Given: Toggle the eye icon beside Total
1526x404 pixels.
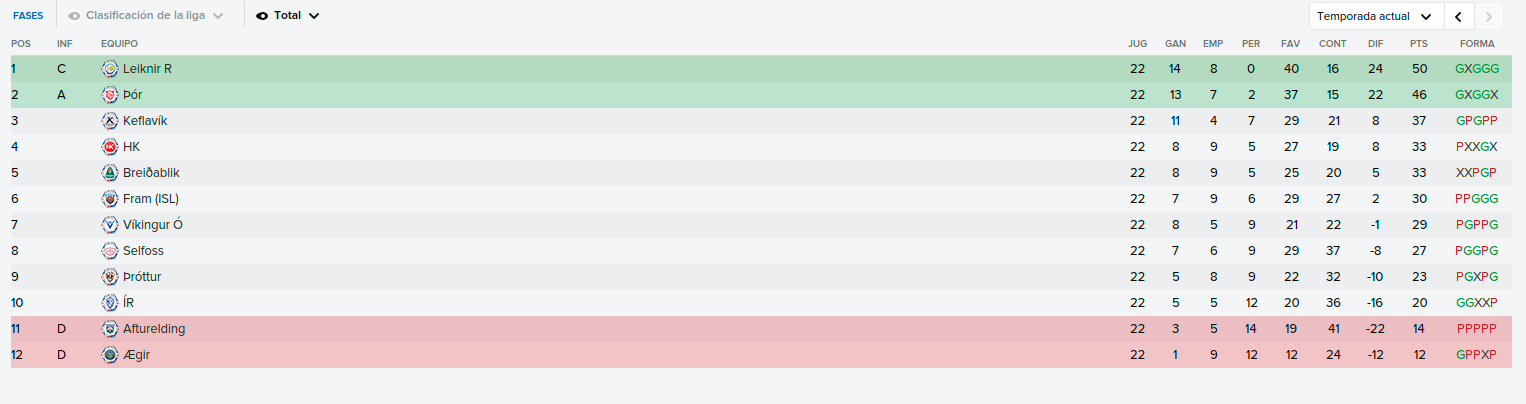Looking at the screenshot, I should pos(262,16).
